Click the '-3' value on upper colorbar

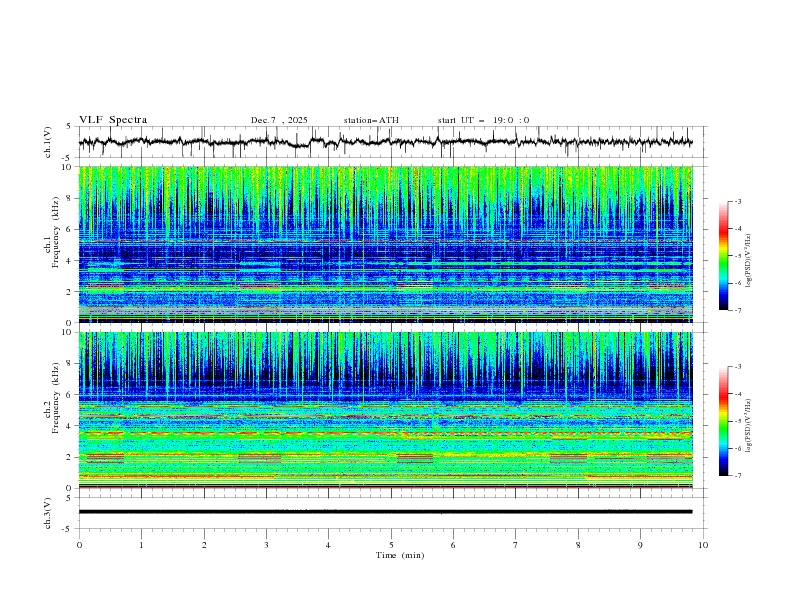(737, 202)
